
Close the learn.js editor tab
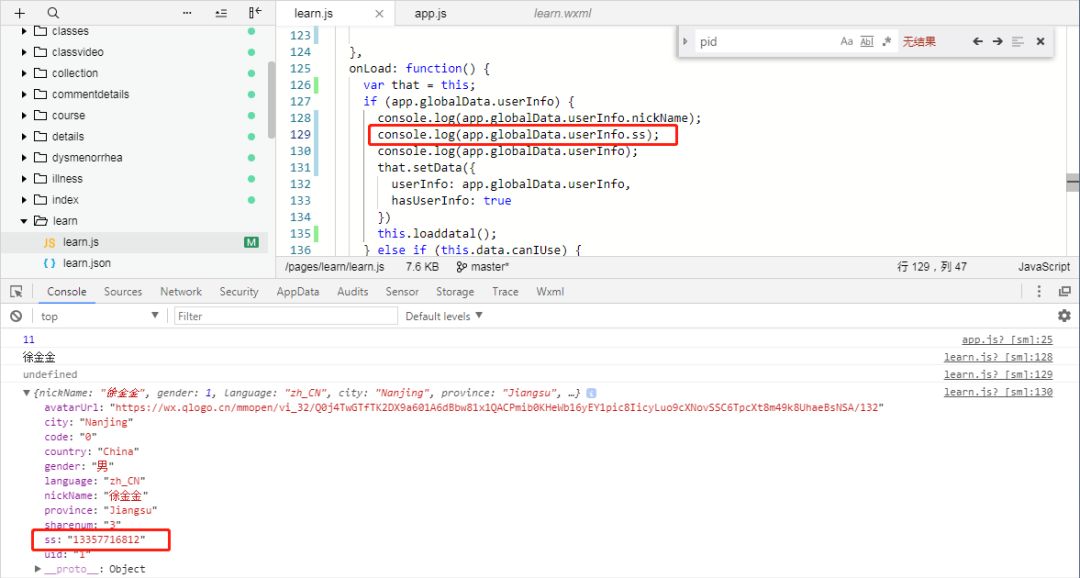tap(380, 14)
